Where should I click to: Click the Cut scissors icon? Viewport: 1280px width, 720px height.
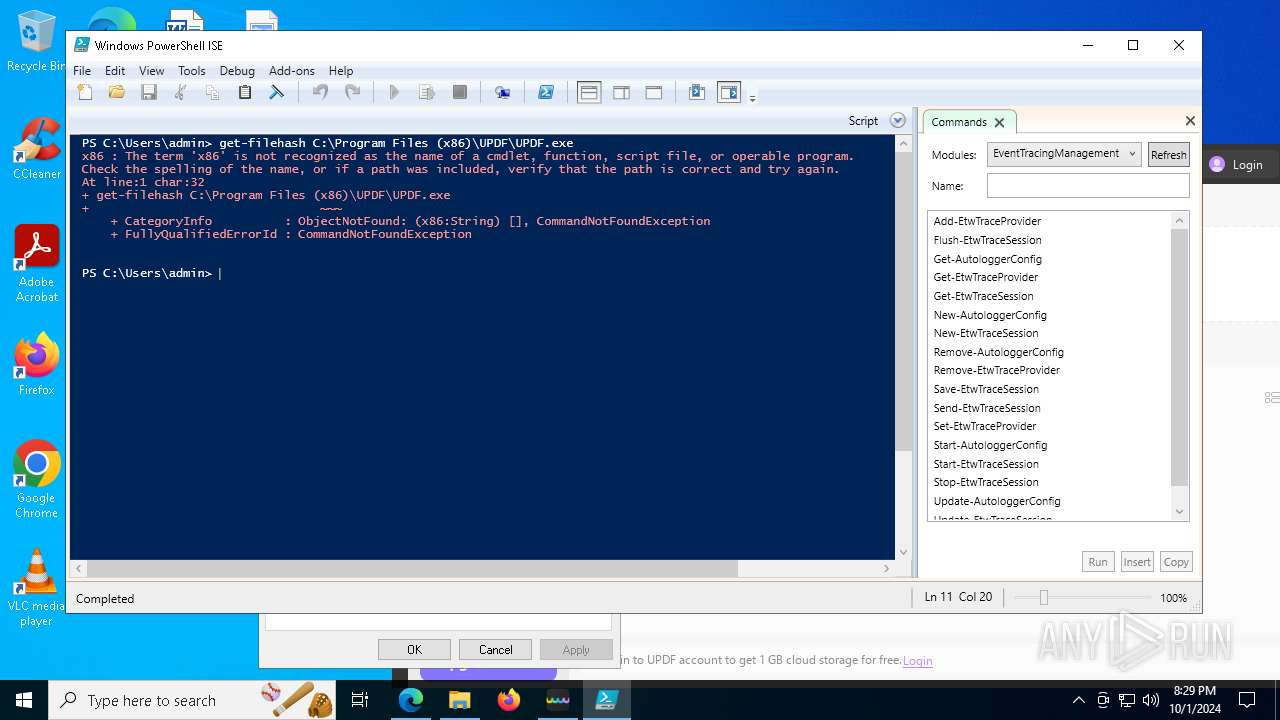[x=181, y=92]
